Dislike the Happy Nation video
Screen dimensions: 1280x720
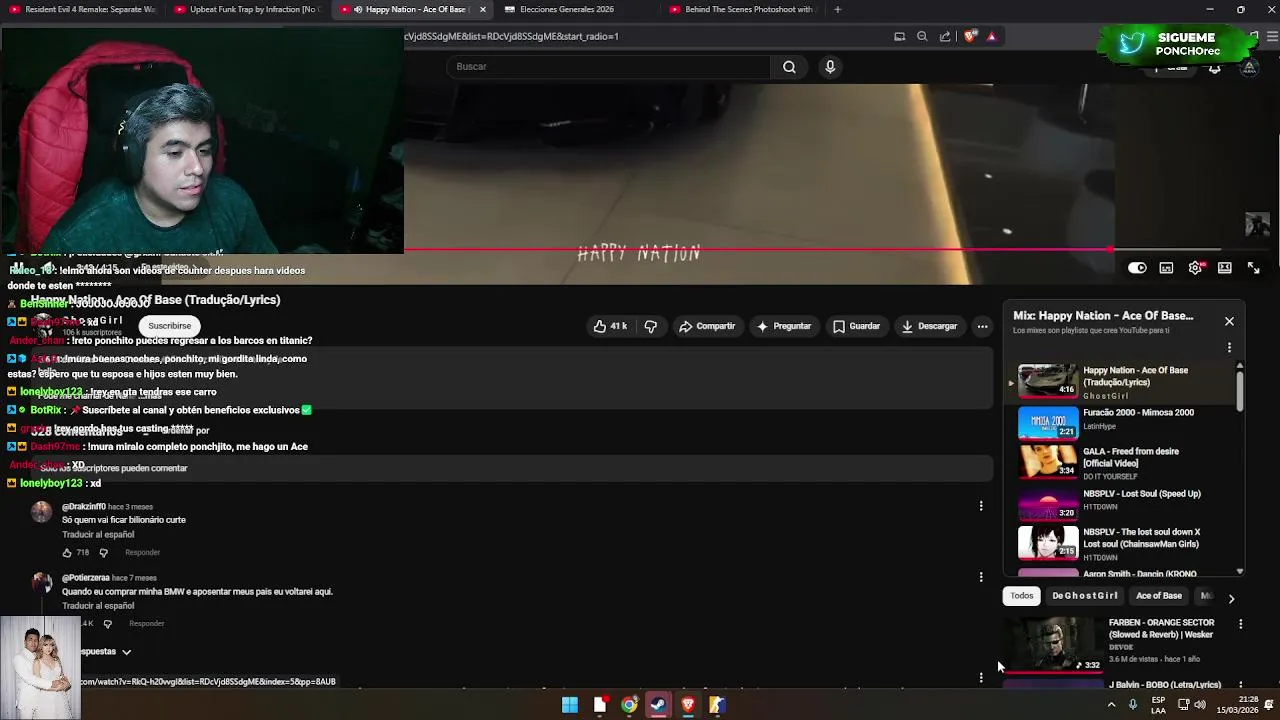tap(650, 326)
